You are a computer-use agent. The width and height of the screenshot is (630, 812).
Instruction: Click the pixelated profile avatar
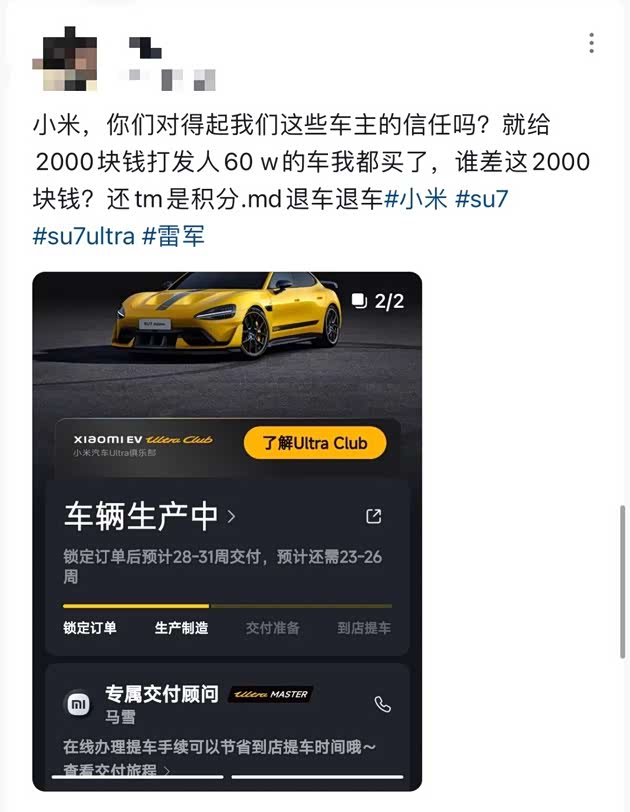(66, 59)
